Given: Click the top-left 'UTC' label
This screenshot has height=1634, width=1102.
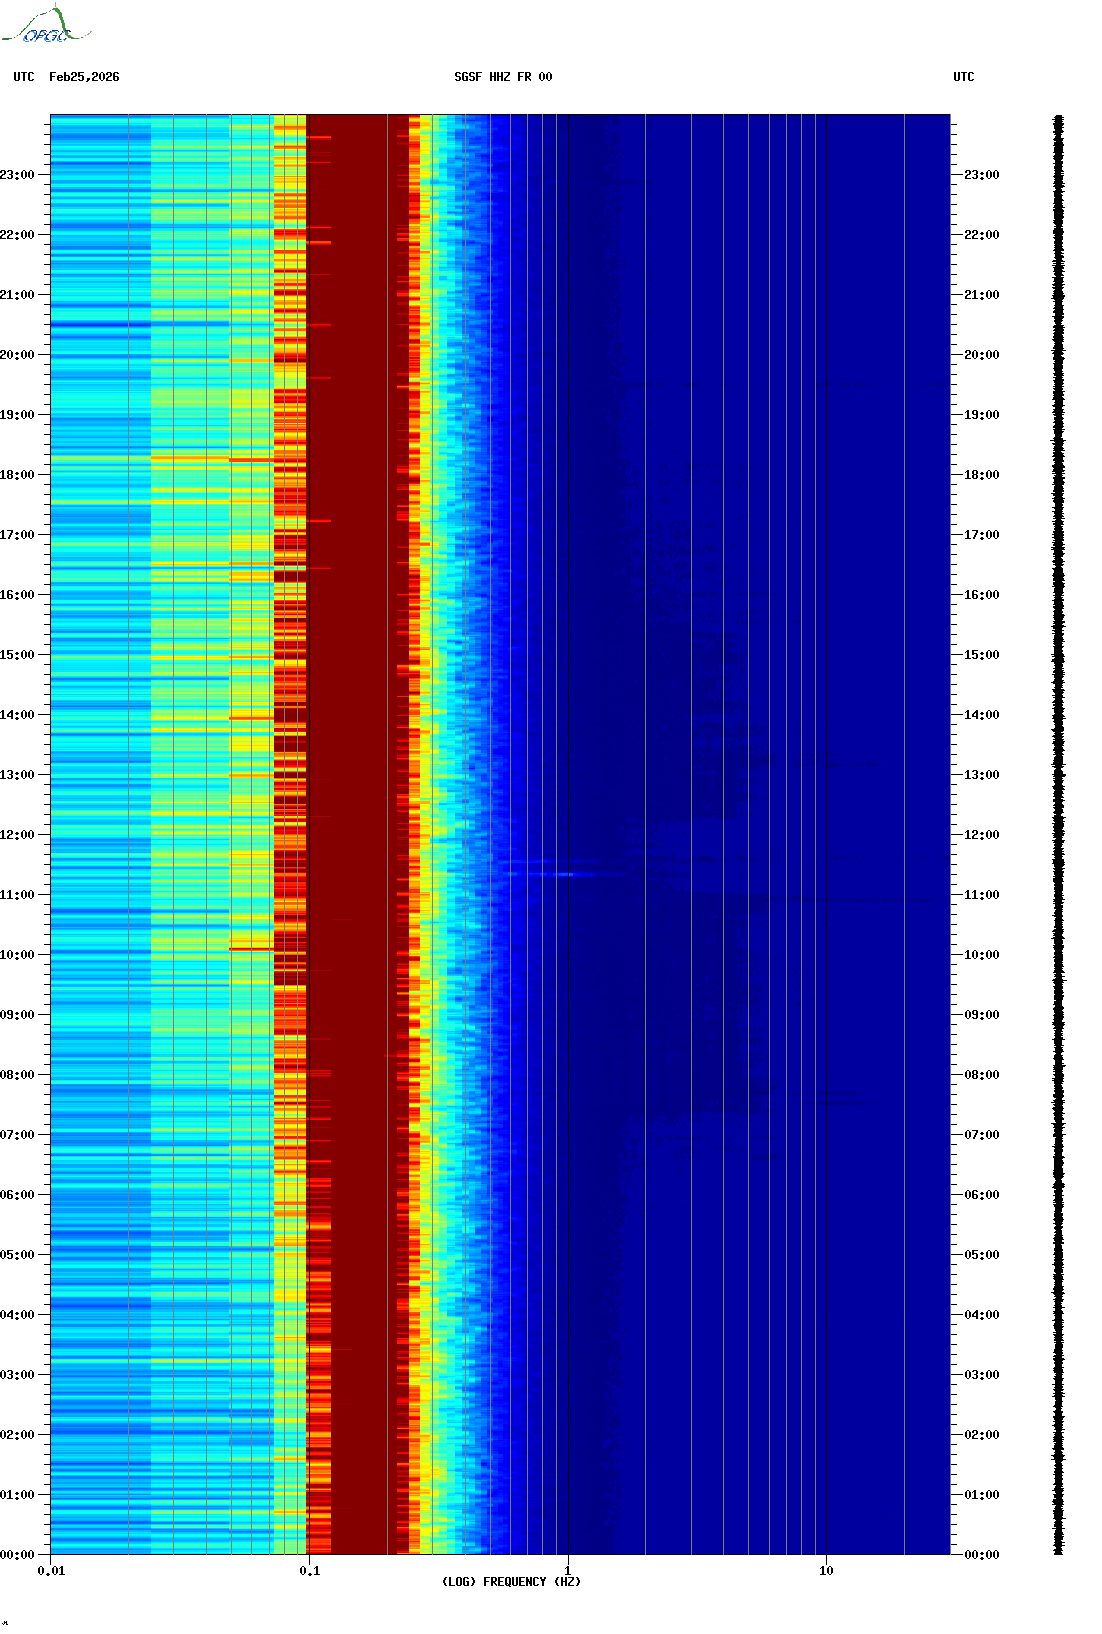Looking at the screenshot, I should coord(24,77).
